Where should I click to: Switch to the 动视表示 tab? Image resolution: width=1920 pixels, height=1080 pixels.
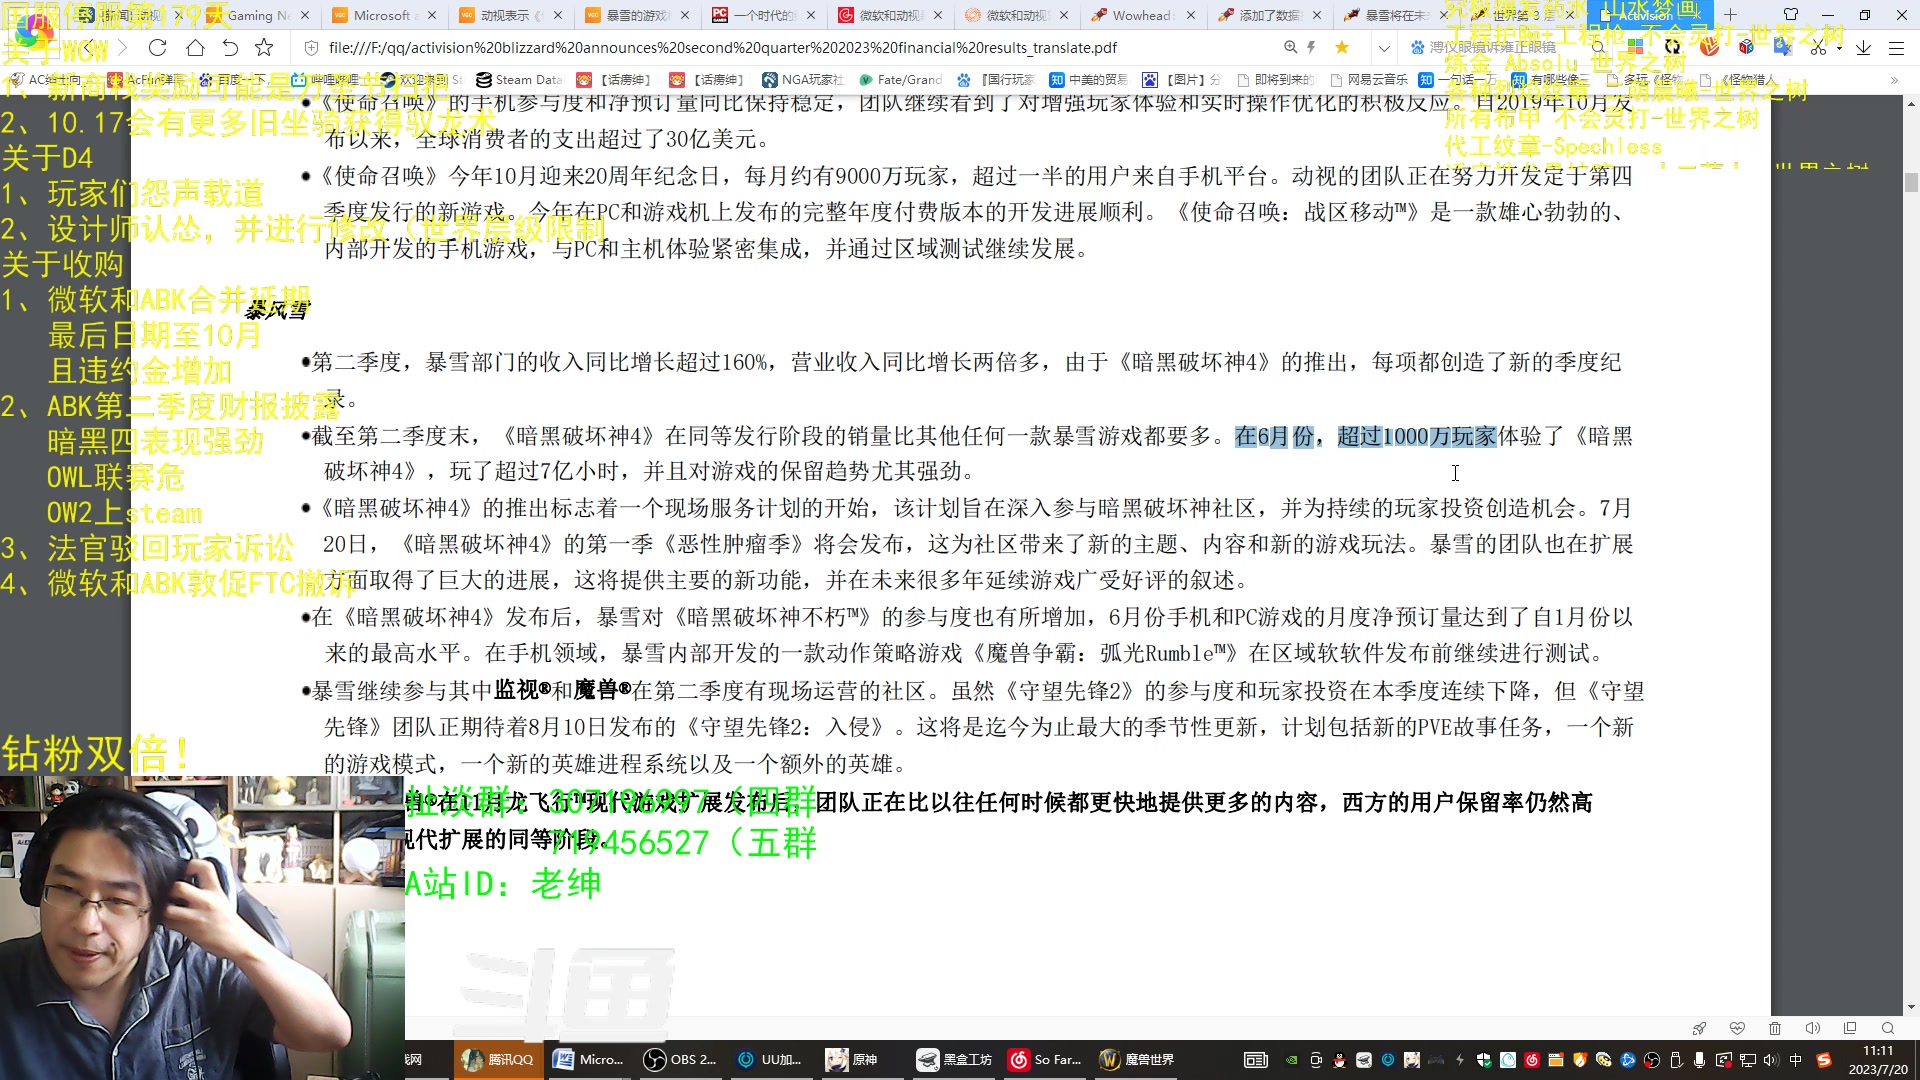click(510, 15)
